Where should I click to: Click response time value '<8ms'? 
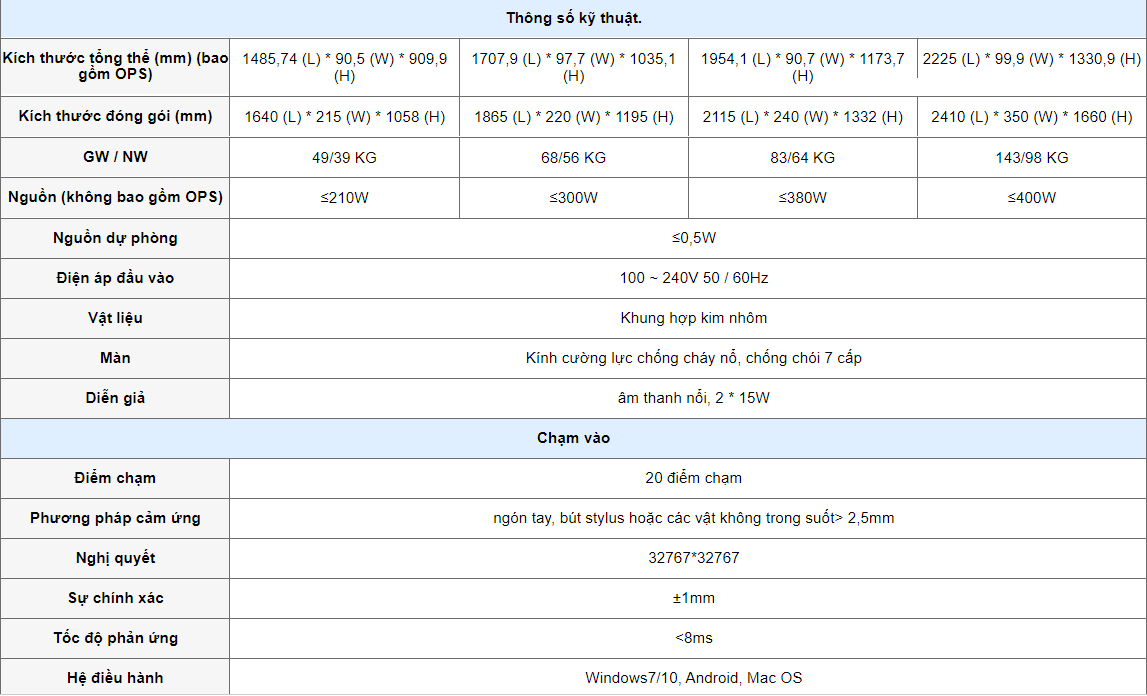coord(693,638)
